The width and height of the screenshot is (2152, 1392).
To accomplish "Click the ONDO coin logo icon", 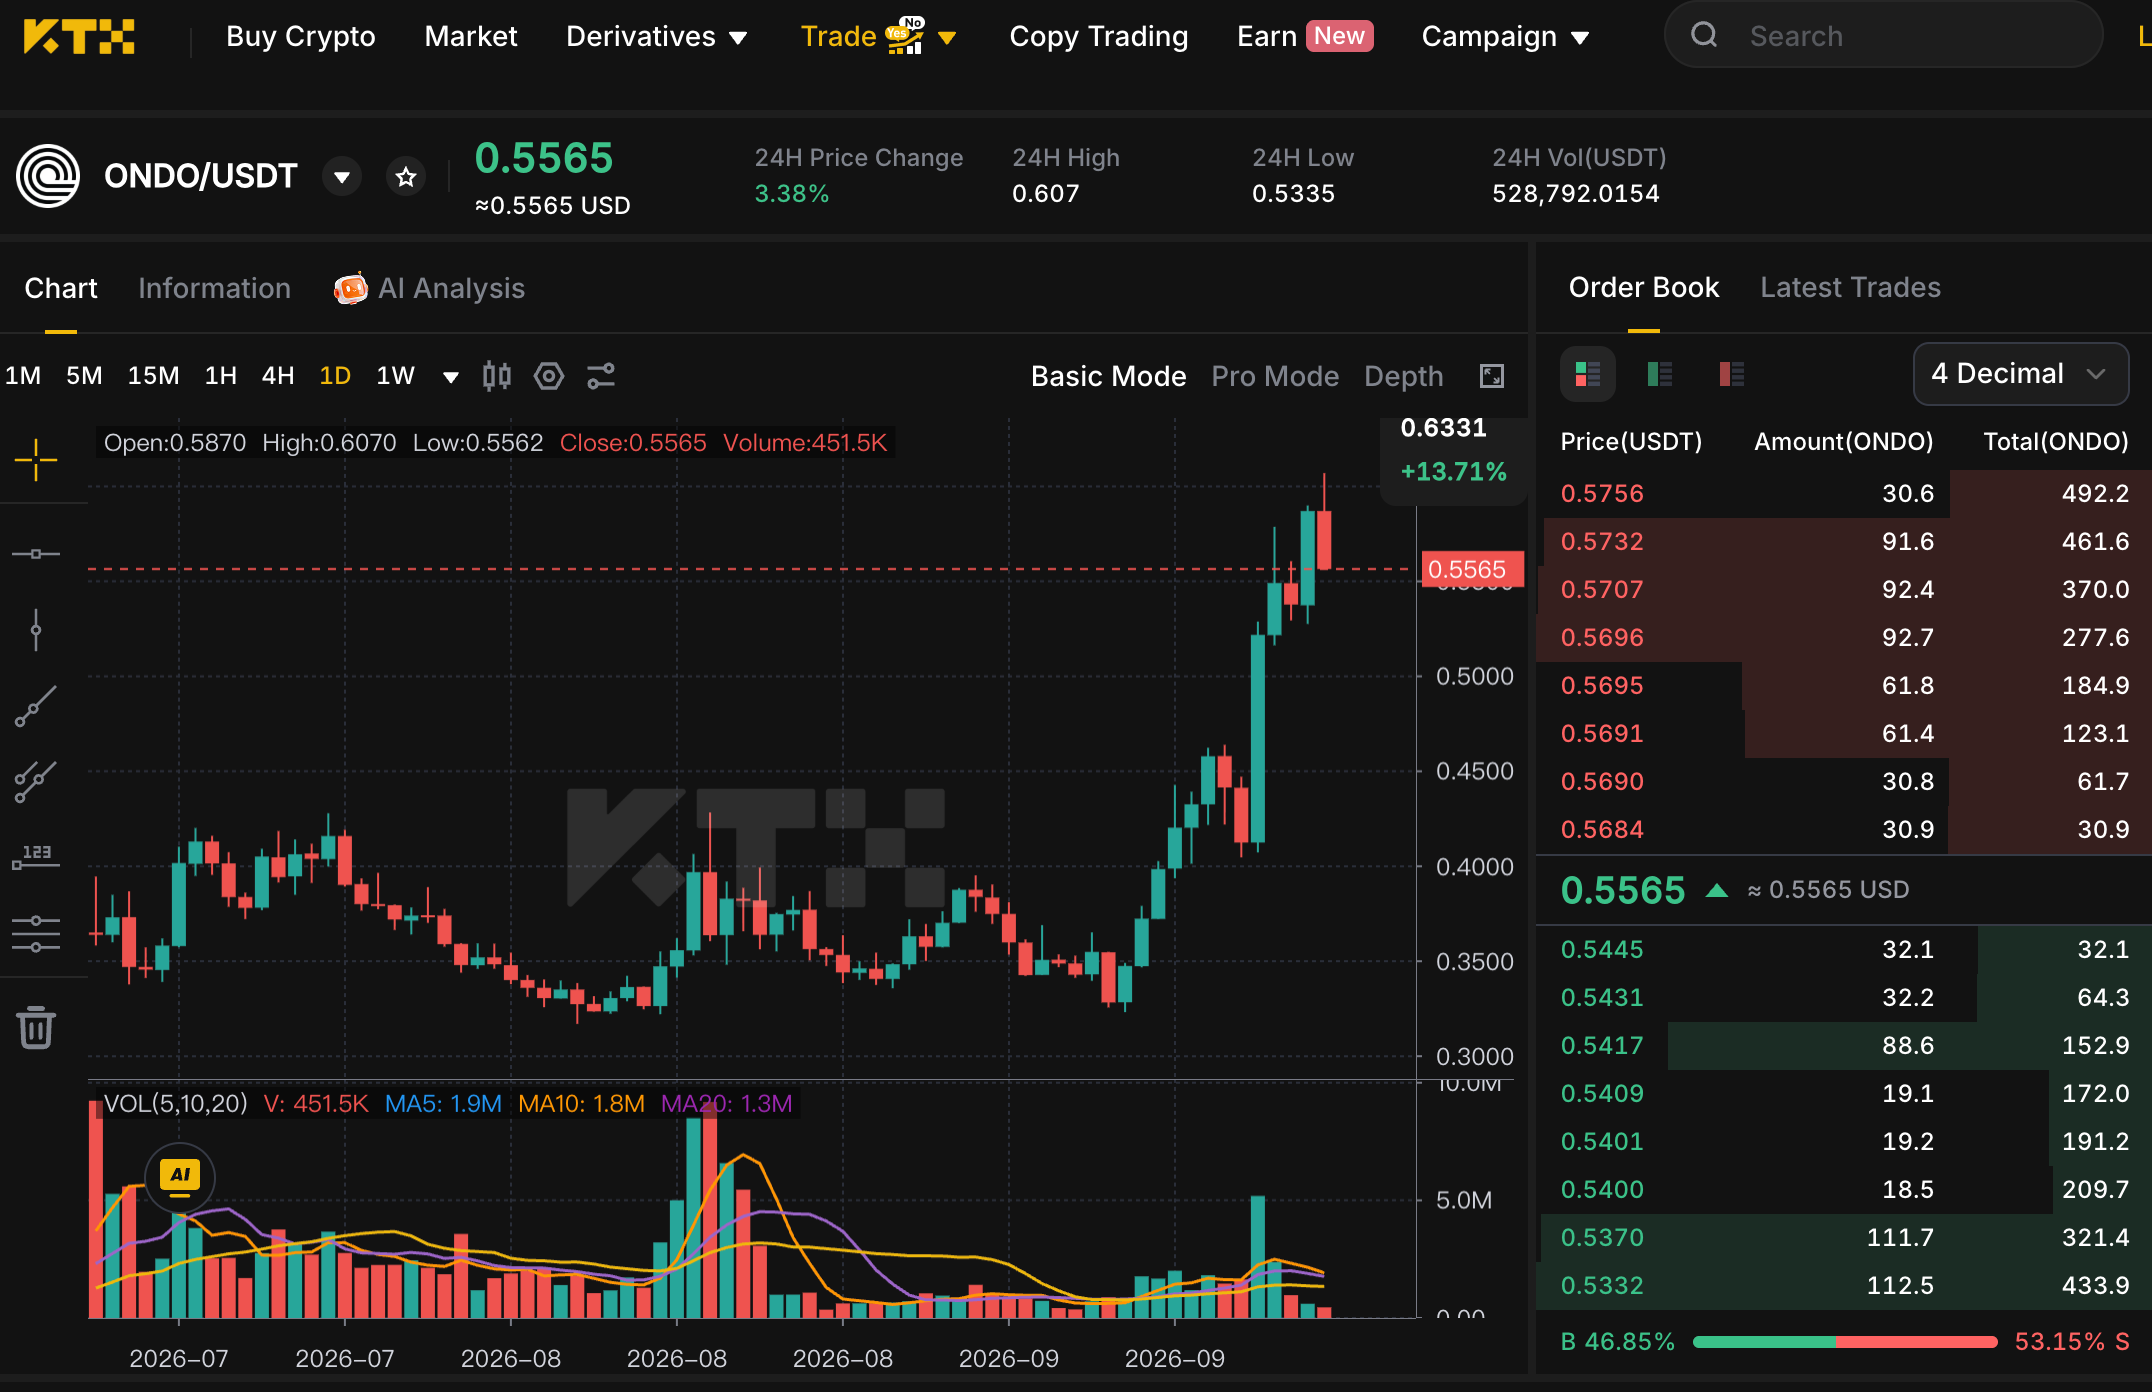I will [48, 176].
